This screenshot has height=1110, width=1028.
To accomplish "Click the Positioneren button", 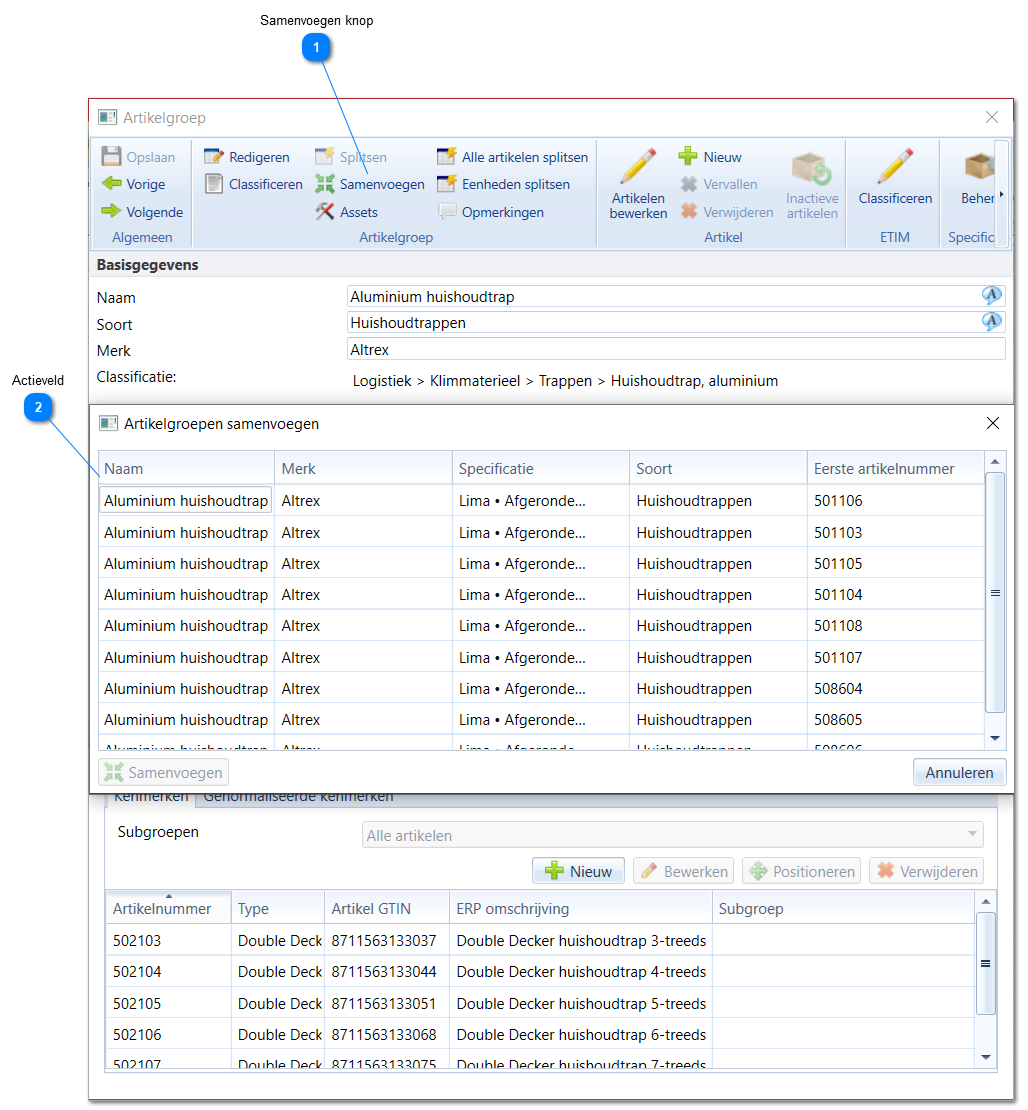I will 801,871.
